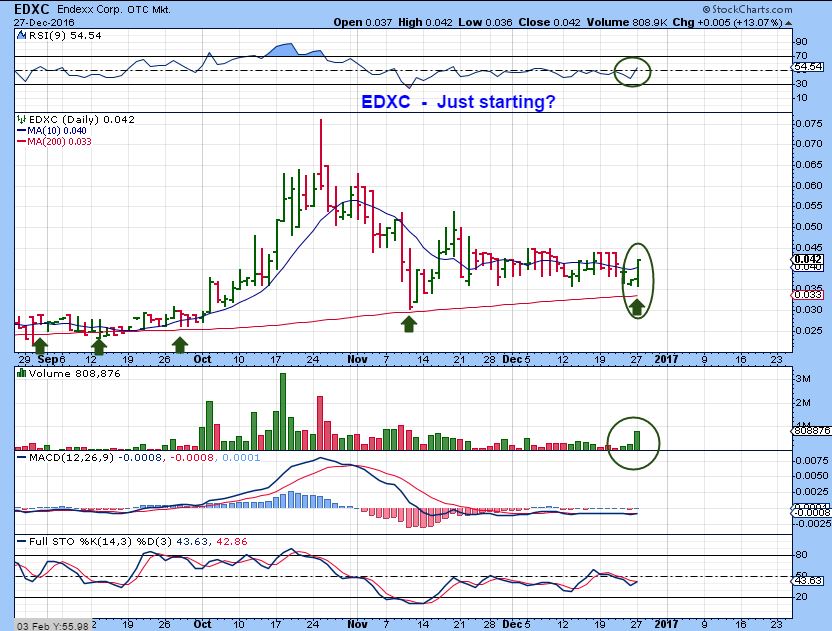This screenshot has height=631, width=832.
Task: Click the 'MA(200) 0.033' legend text
Action: [x=59, y=142]
